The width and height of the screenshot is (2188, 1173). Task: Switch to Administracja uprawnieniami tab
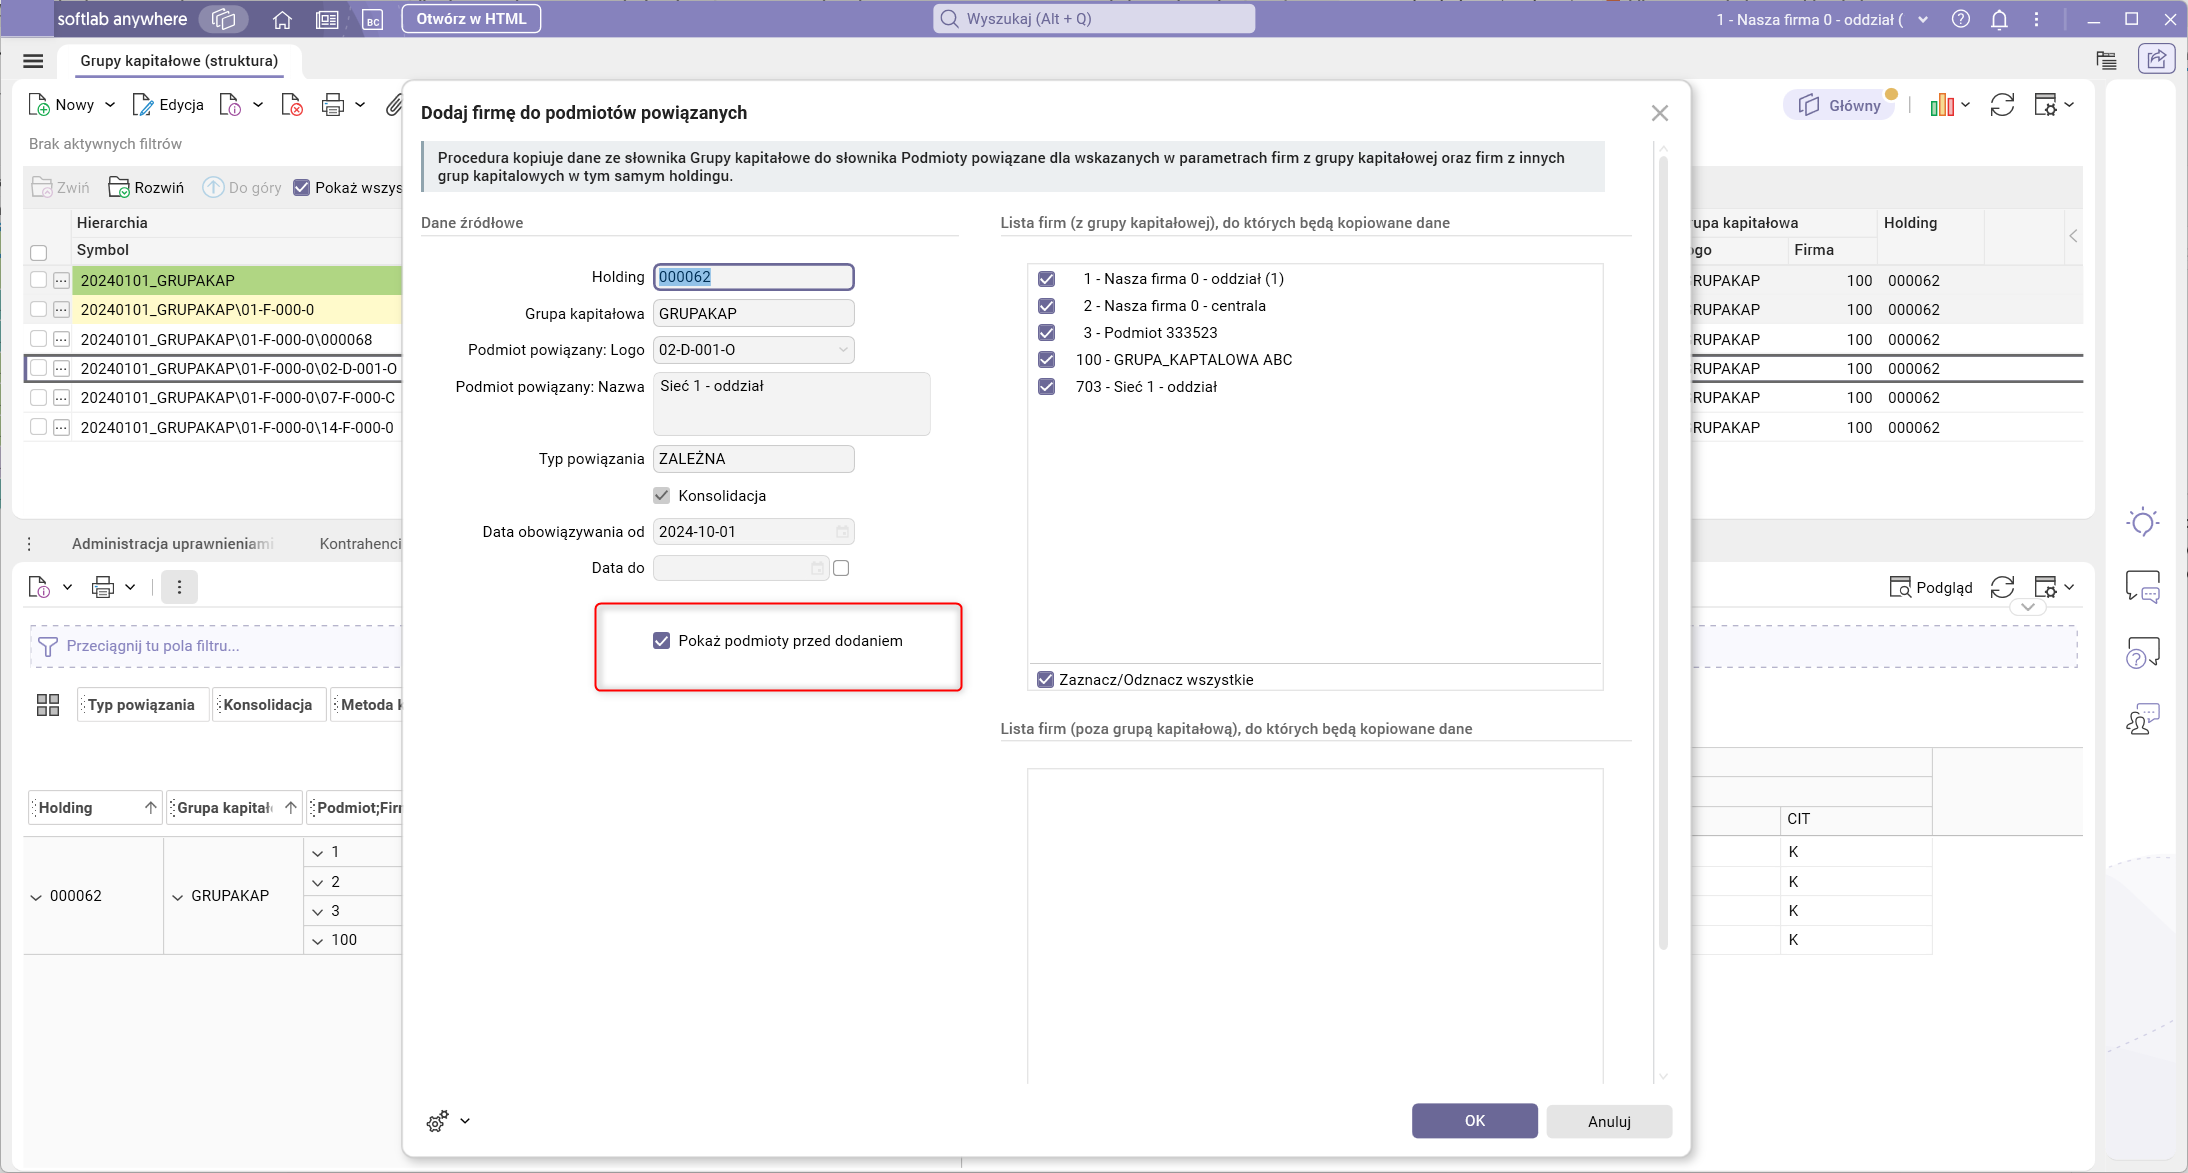pyautogui.click(x=172, y=544)
